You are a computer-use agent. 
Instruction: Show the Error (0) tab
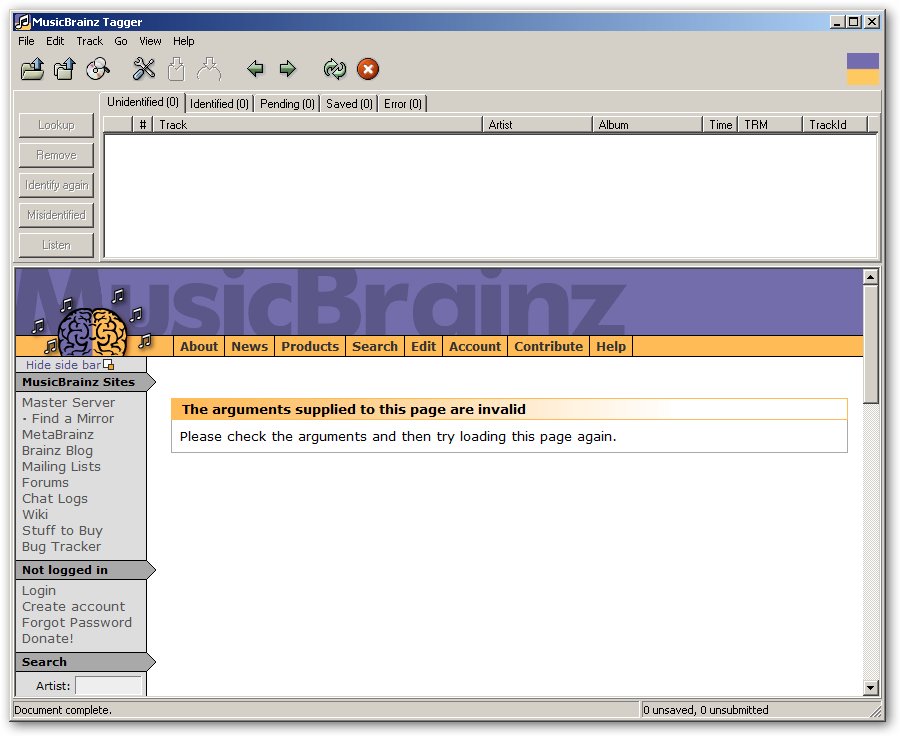point(402,103)
